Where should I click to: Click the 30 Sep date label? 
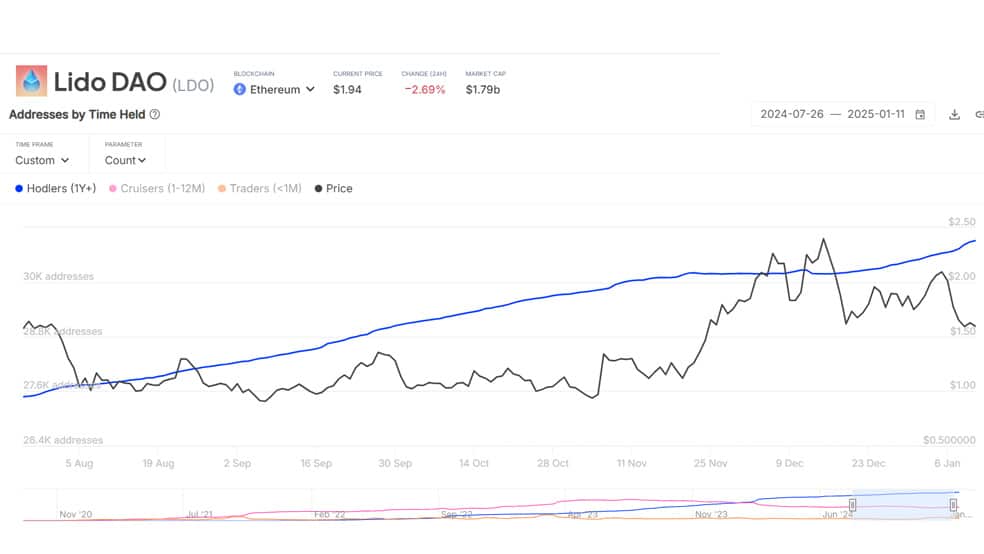(395, 464)
